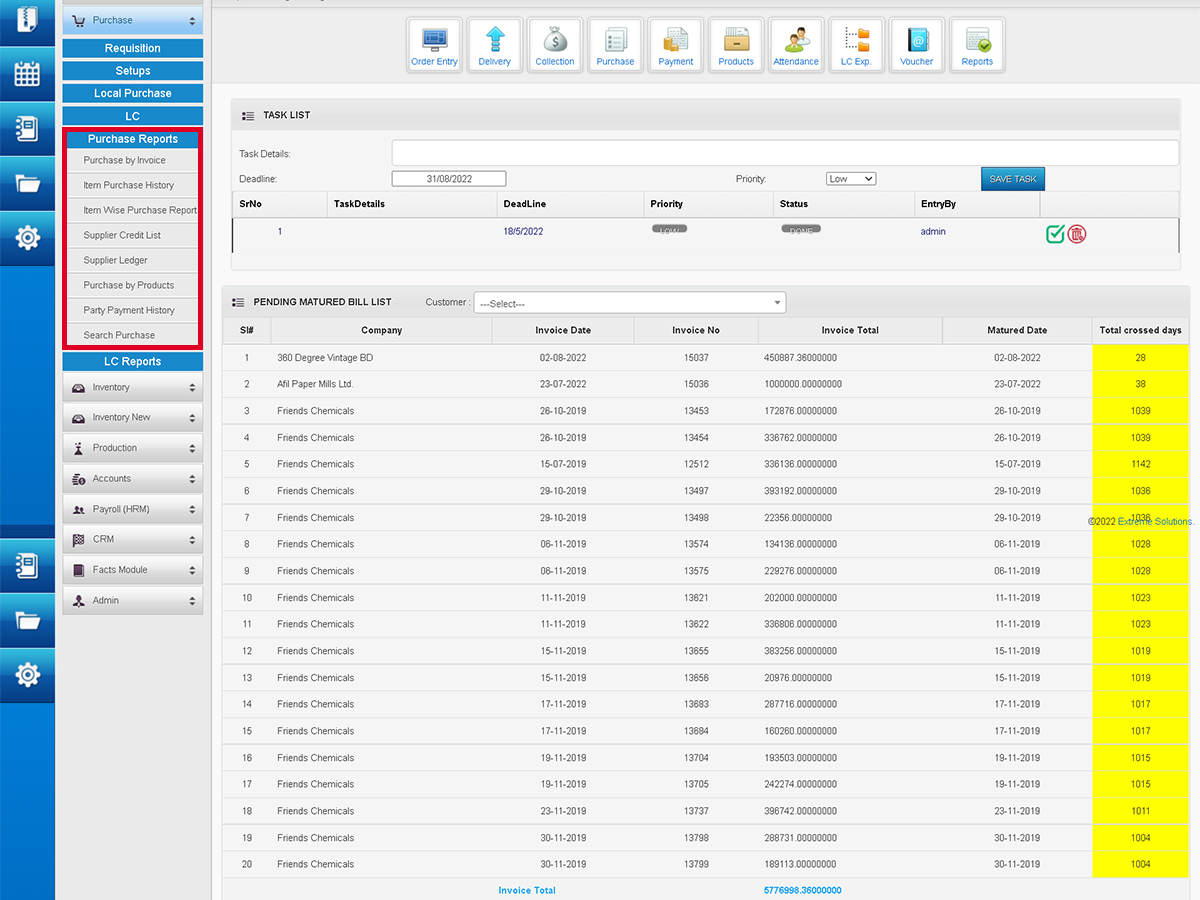The width and height of the screenshot is (1200, 900).
Task: Click the SAVE TASK button
Action: click(x=1012, y=179)
